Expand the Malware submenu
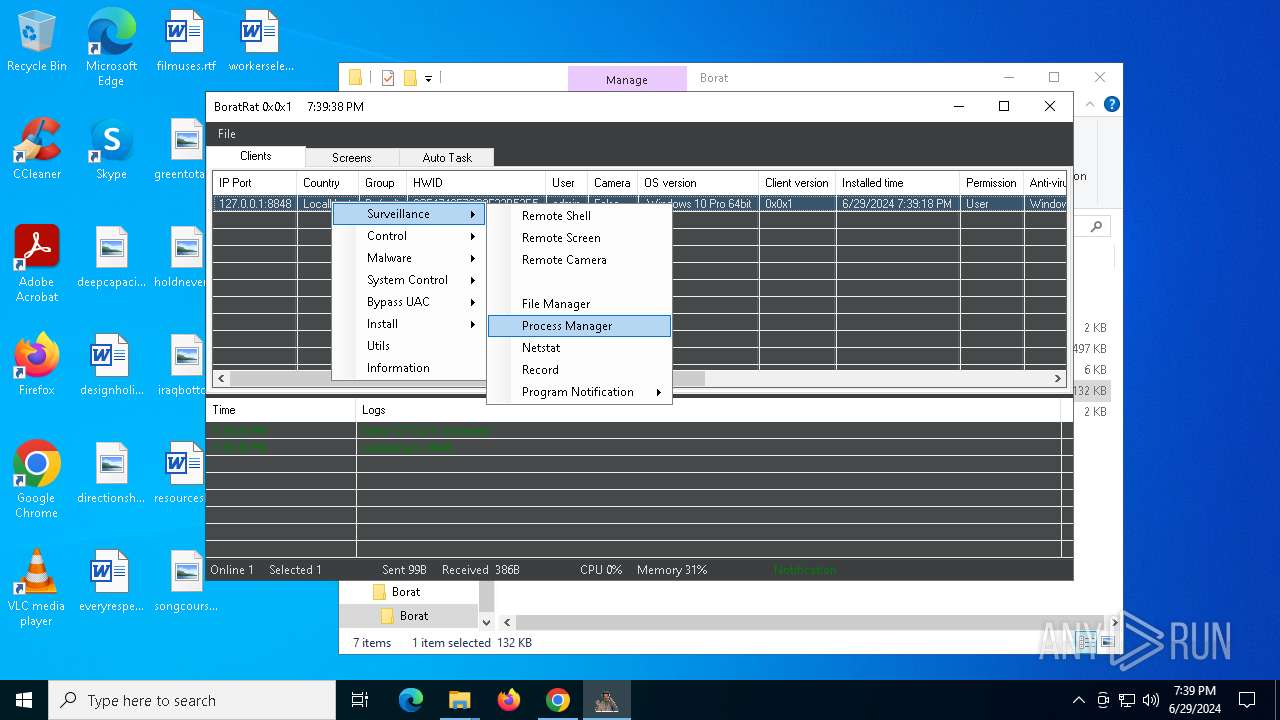 pos(408,258)
